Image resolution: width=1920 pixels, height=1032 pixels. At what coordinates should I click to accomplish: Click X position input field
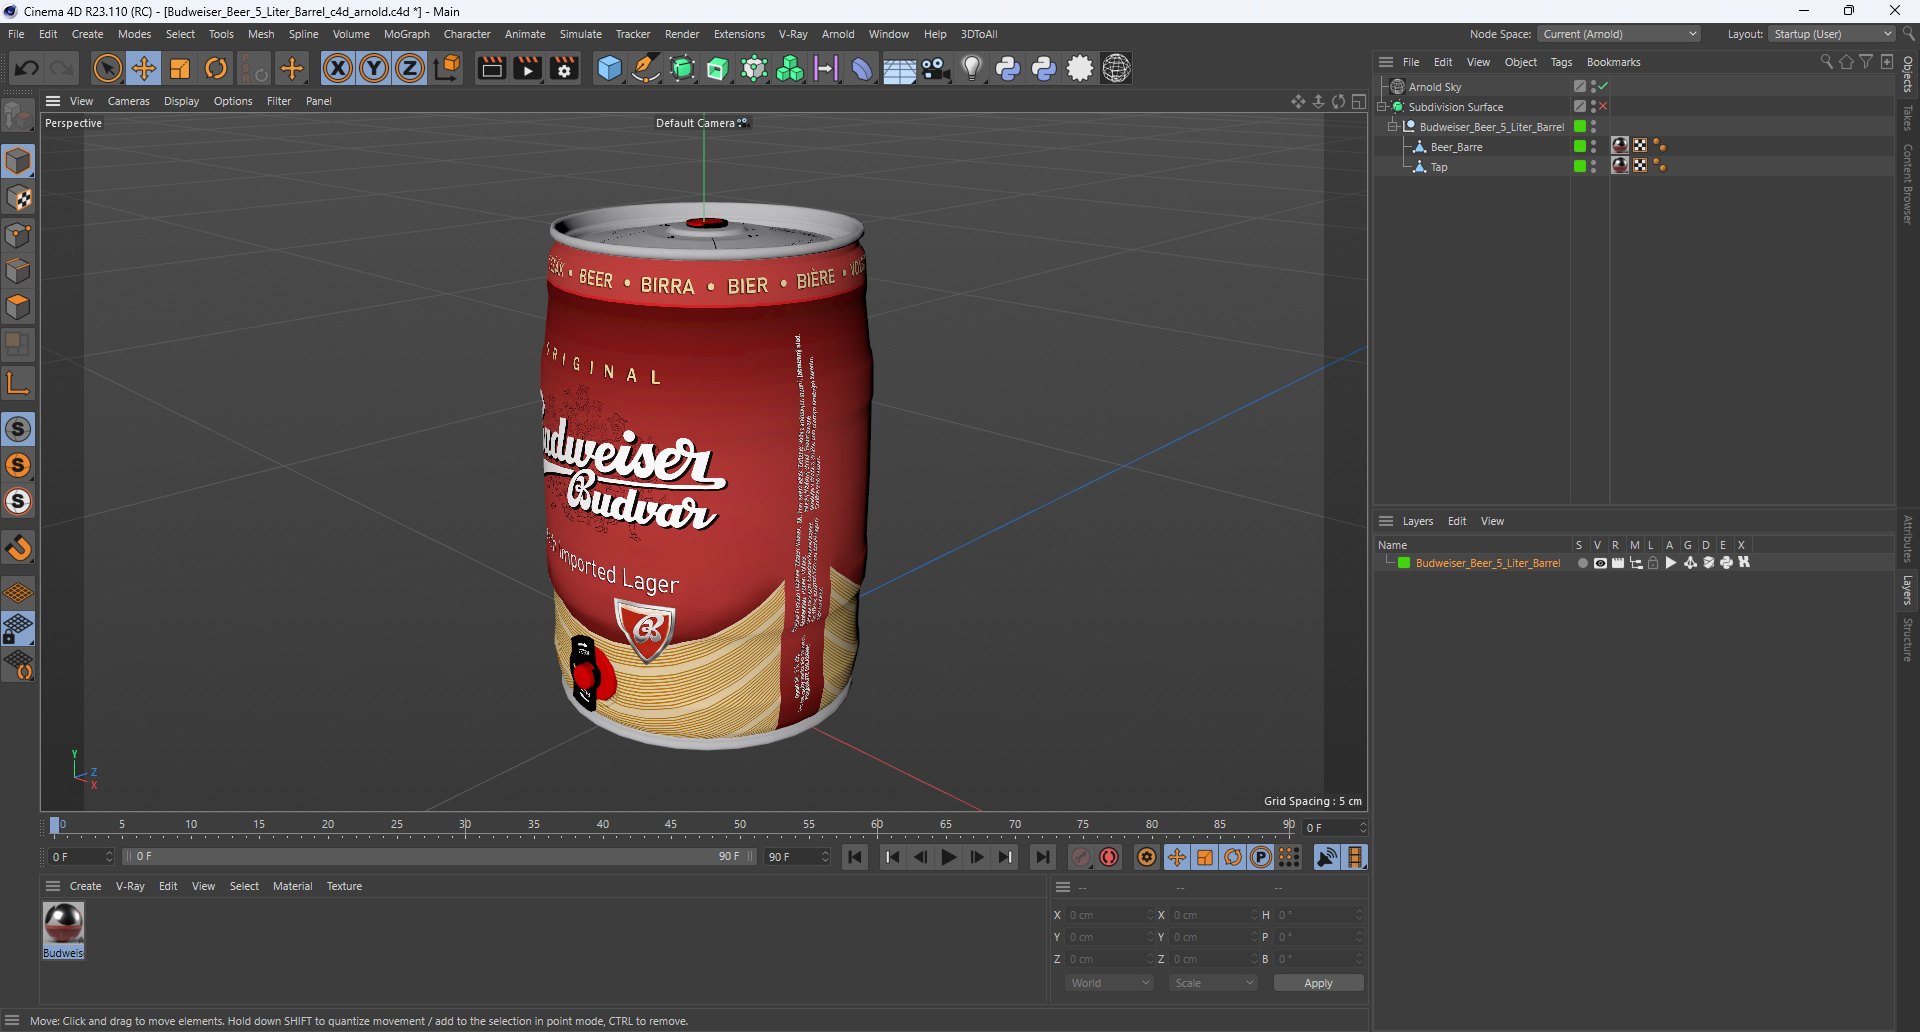[x=1109, y=915]
